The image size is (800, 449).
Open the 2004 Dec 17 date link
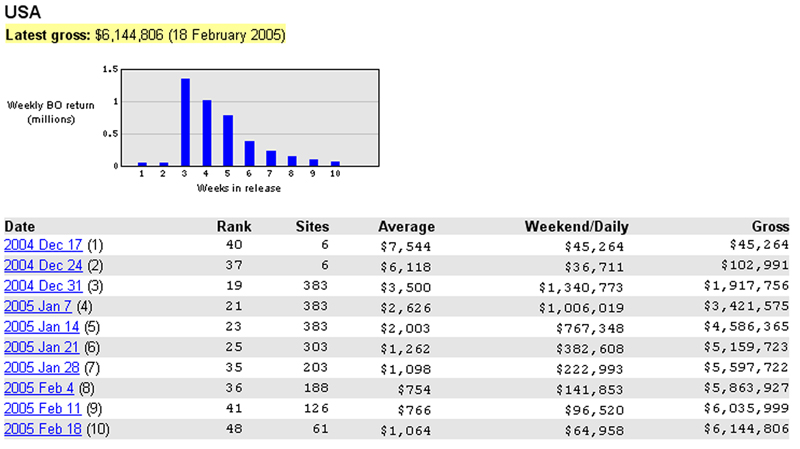pos(43,245)
